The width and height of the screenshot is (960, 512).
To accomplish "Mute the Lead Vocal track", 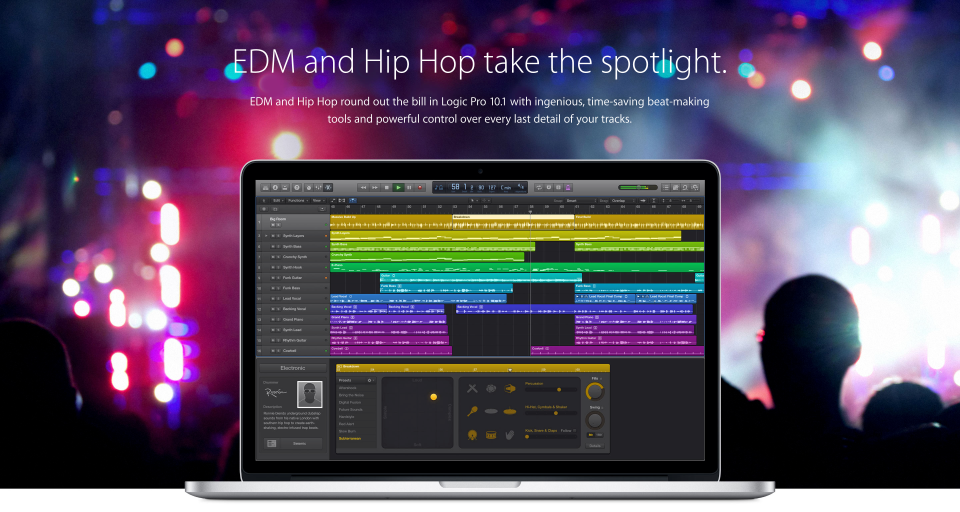I will click(273, 298).
